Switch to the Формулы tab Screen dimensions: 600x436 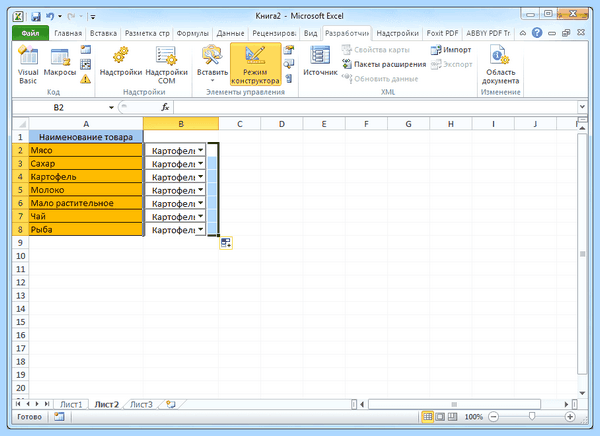(192, 33)
